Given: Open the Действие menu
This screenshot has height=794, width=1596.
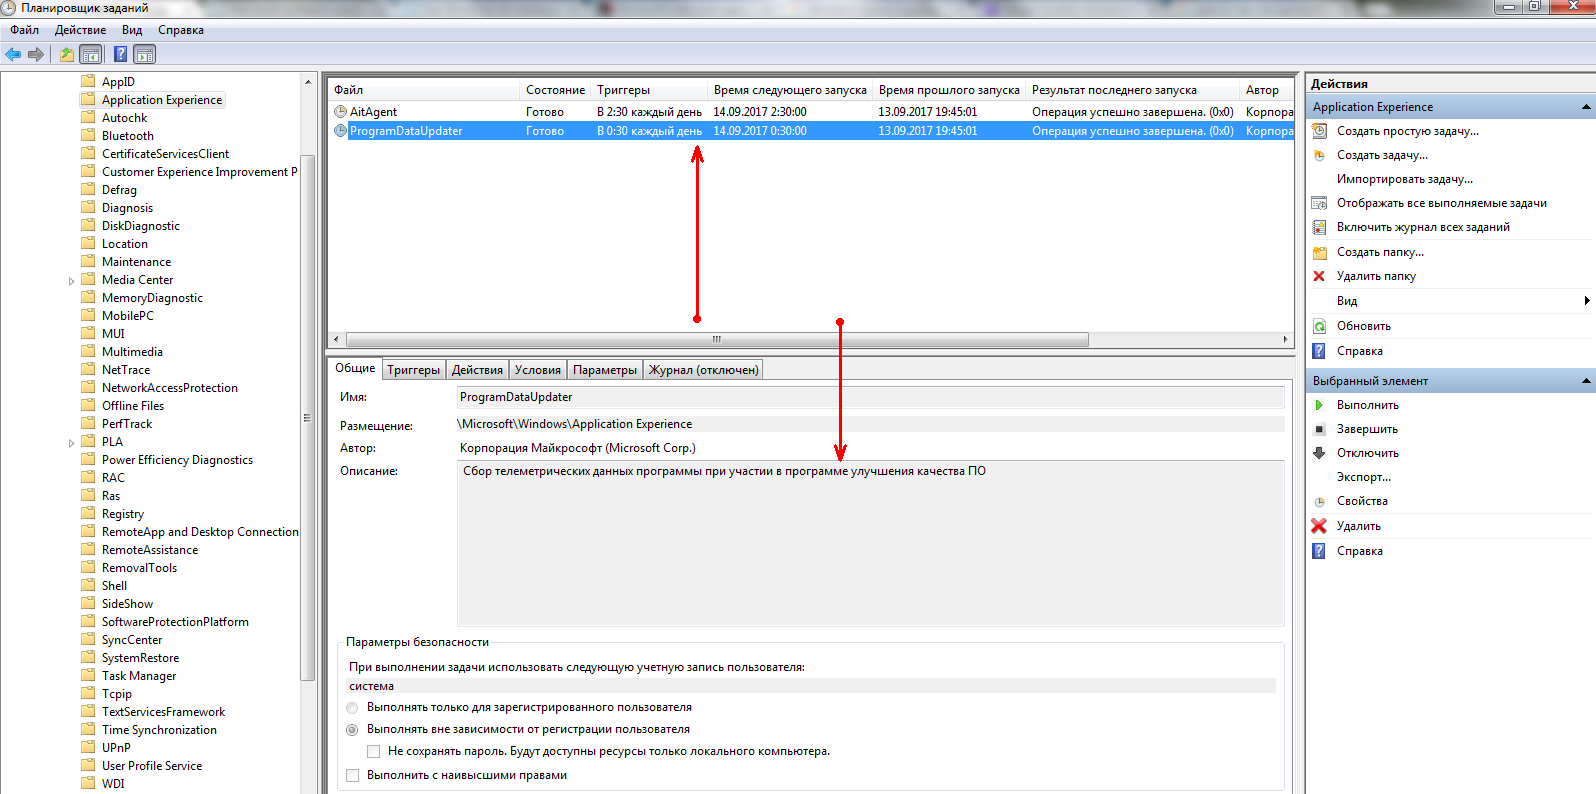Looking at the screenshot, I should tap(80, 30).
